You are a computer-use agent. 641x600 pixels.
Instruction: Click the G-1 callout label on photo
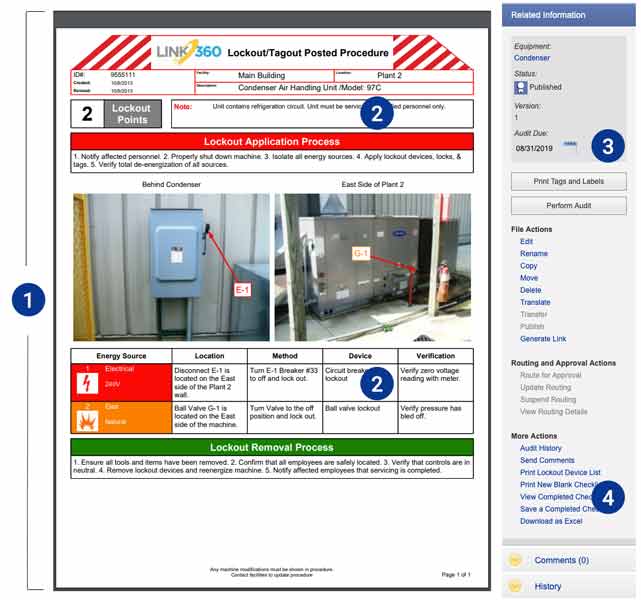pyautogui.click(x=361, y=254)
